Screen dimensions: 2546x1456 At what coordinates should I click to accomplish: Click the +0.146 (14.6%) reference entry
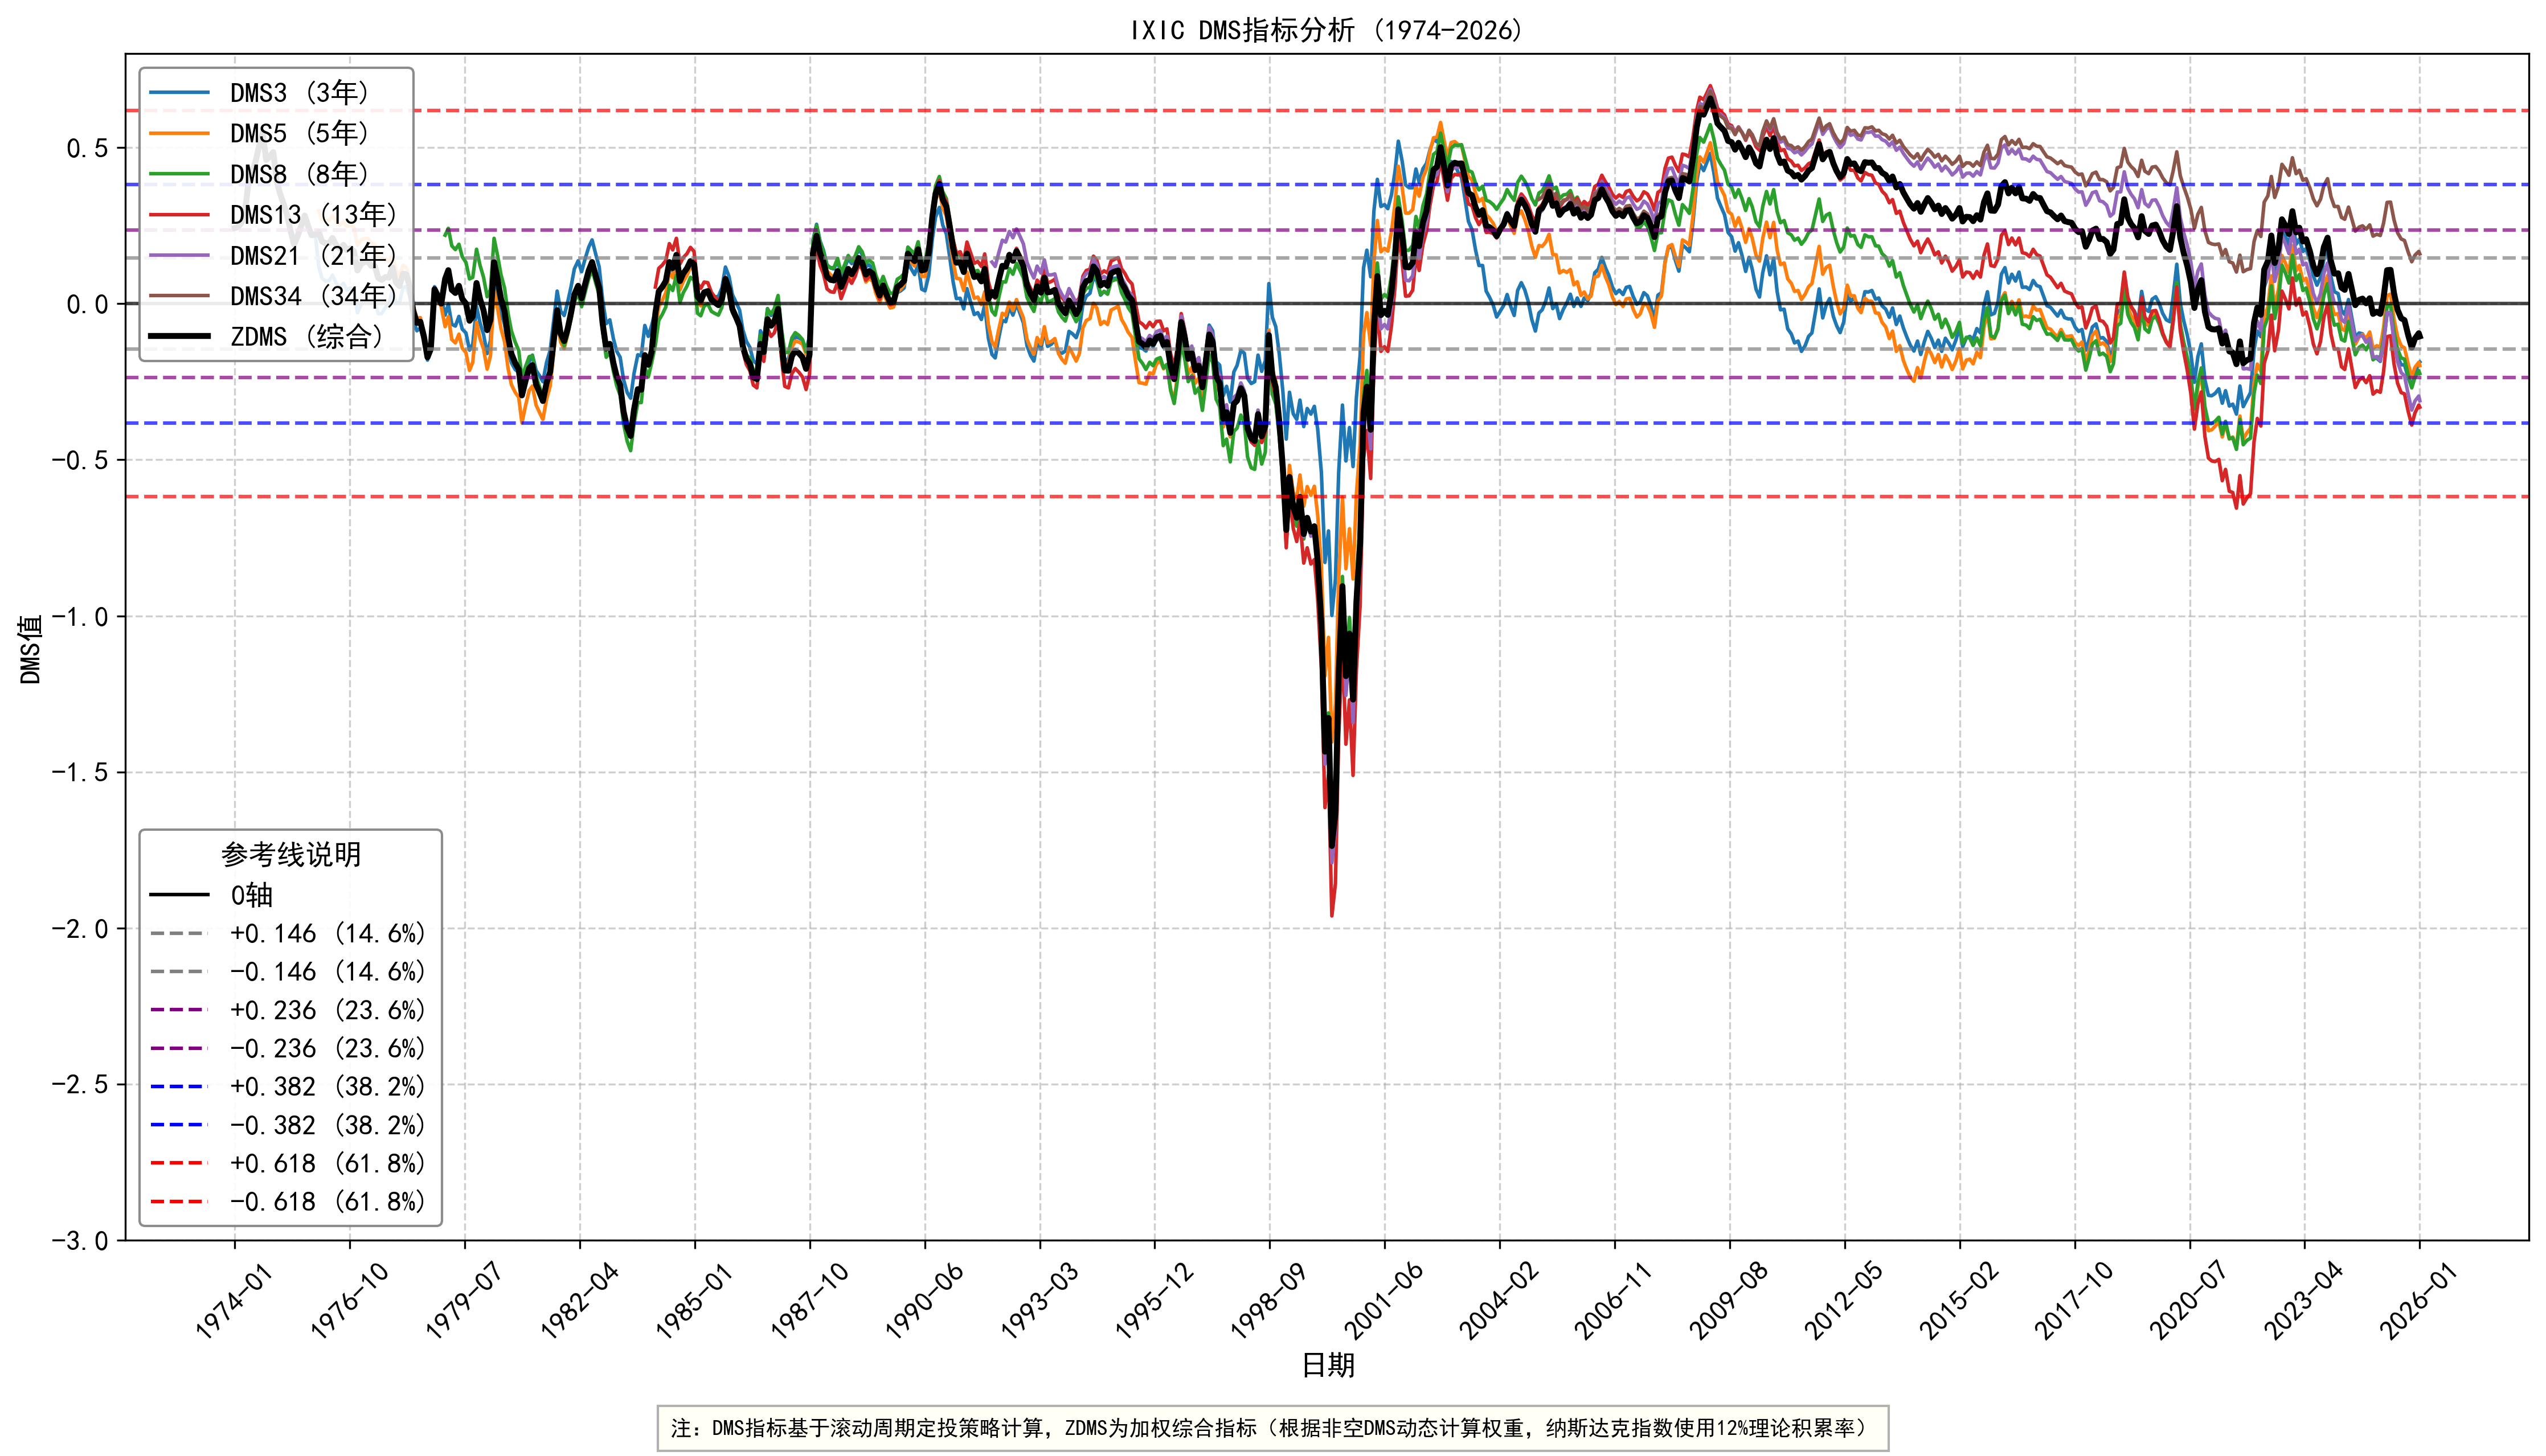coord(327,934)
